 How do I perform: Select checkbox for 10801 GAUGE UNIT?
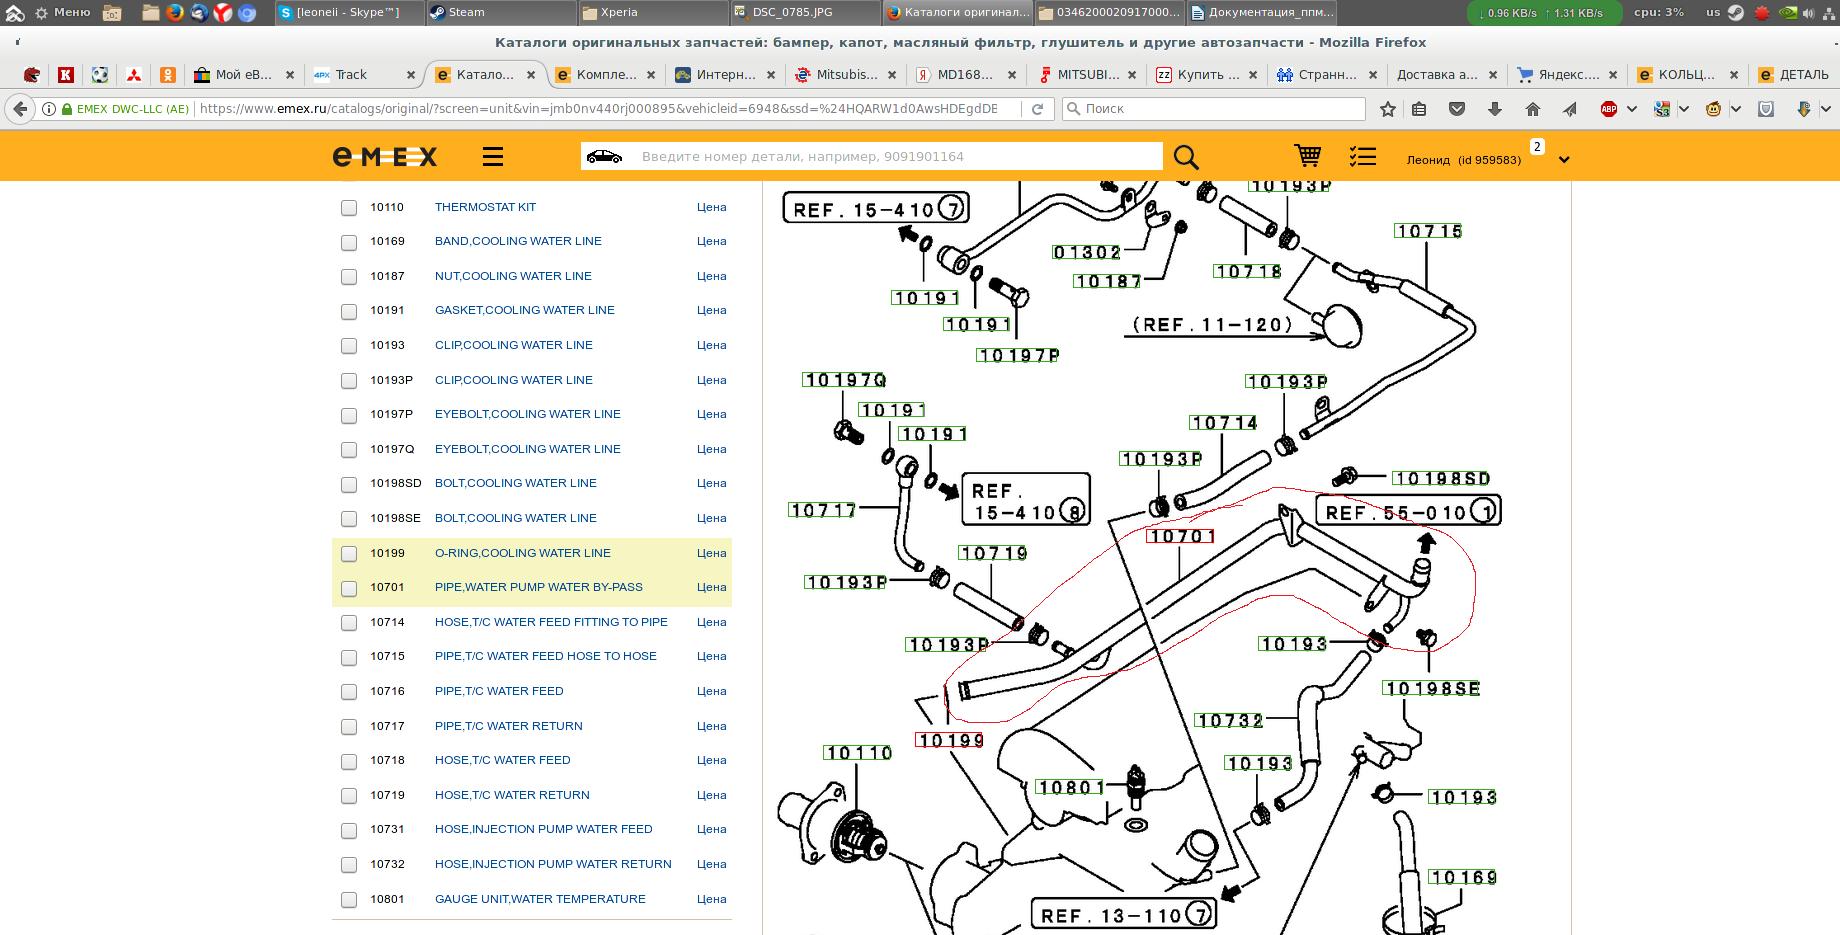click(x=349, y=900)
